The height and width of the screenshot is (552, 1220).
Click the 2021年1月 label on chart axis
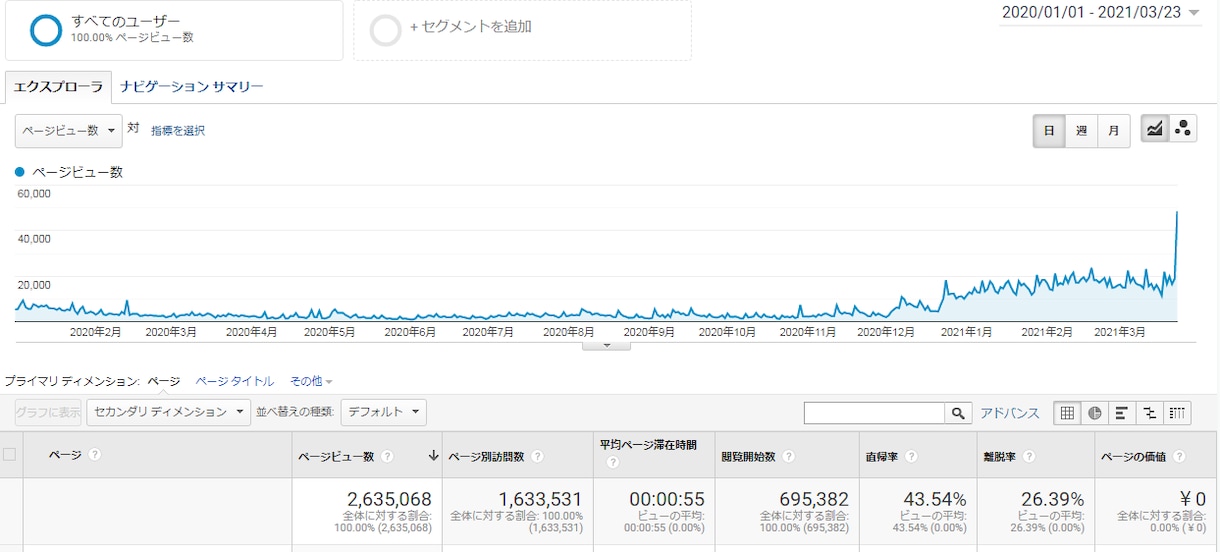tap(965, 331)
